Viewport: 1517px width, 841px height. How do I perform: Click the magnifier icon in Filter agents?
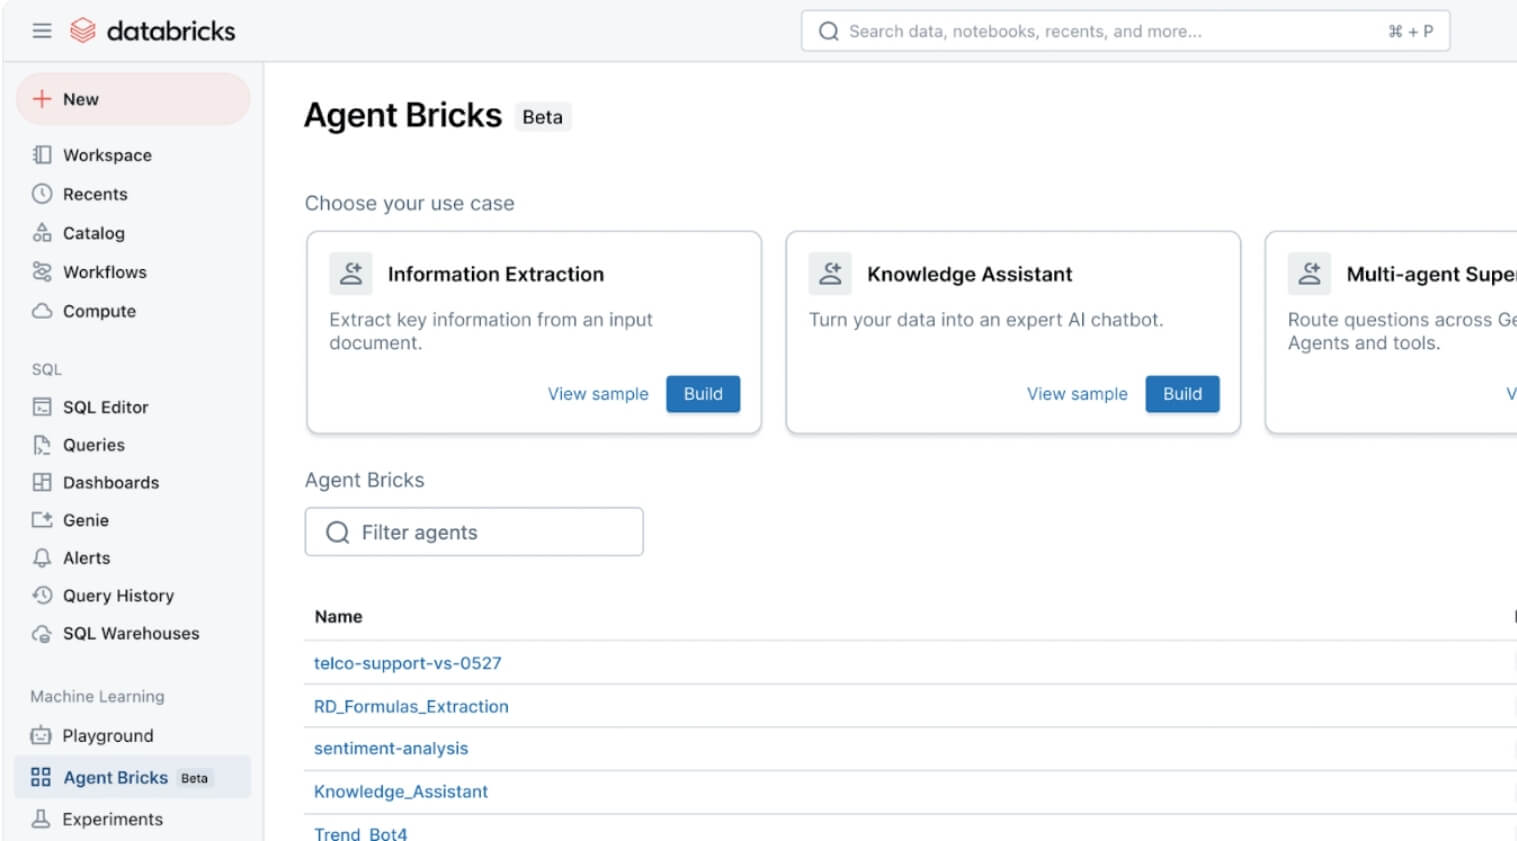click(x=338, y=532)
